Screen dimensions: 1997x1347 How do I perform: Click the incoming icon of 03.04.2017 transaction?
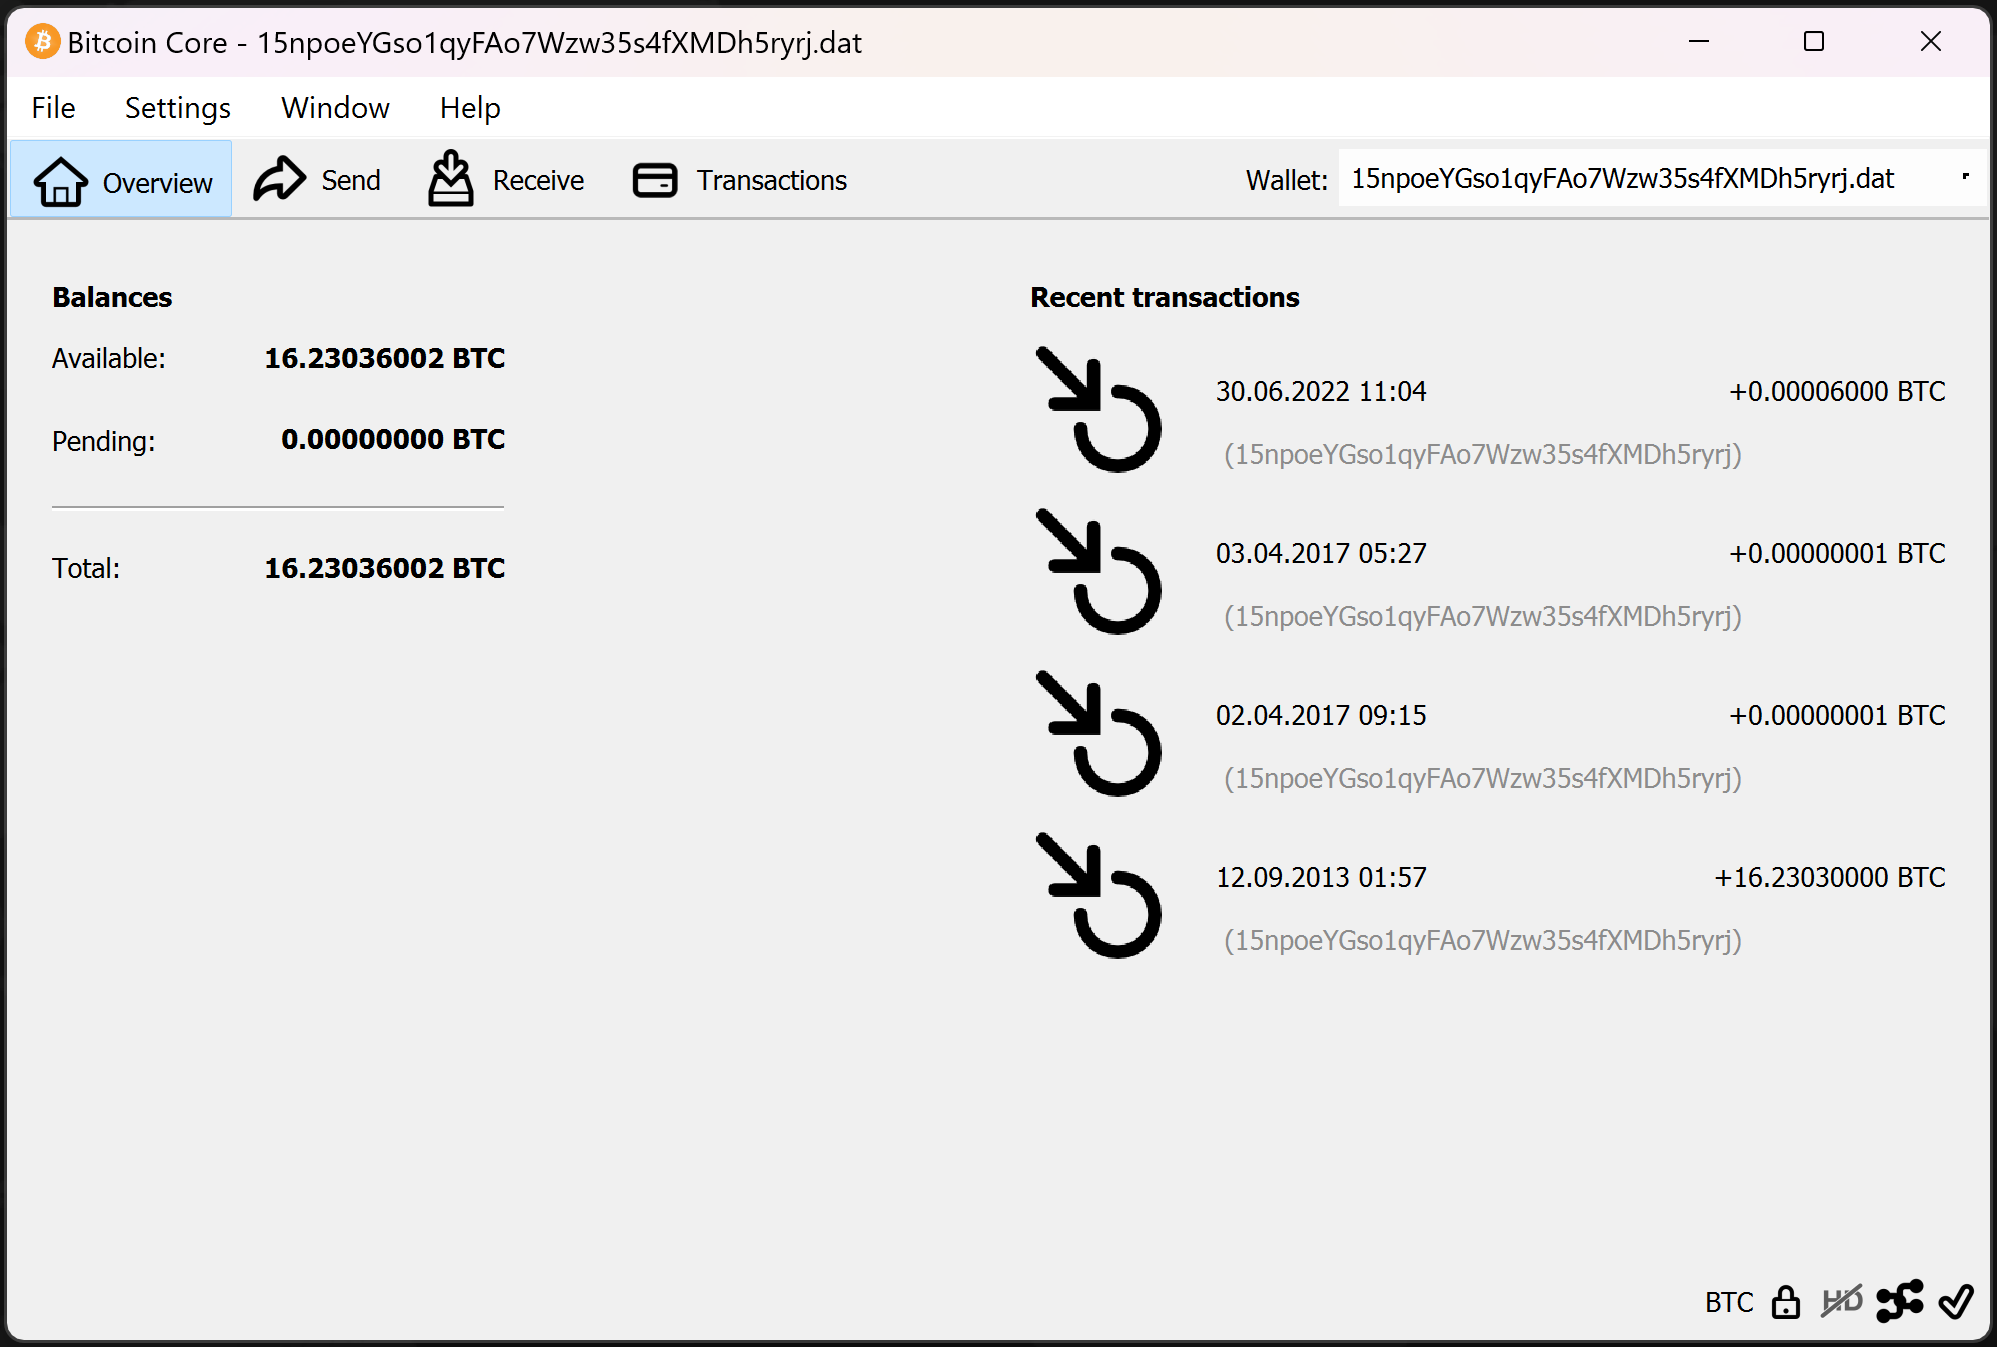[1098, 572]
